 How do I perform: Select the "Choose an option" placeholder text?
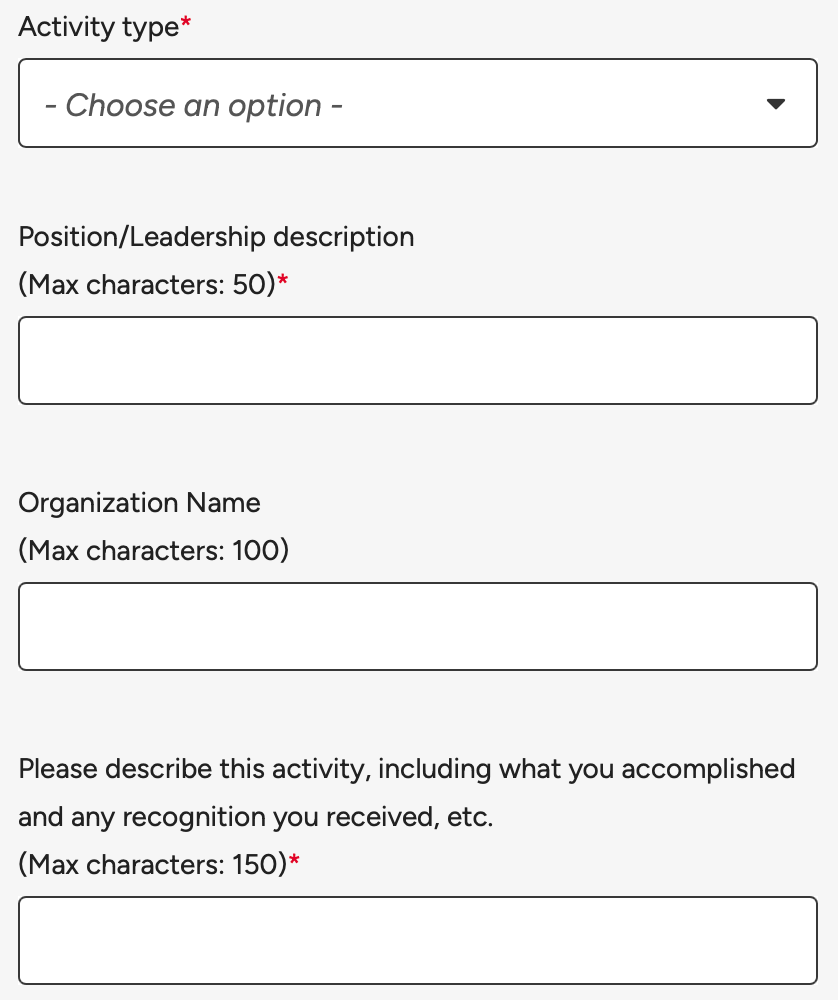tap(194, 105)
